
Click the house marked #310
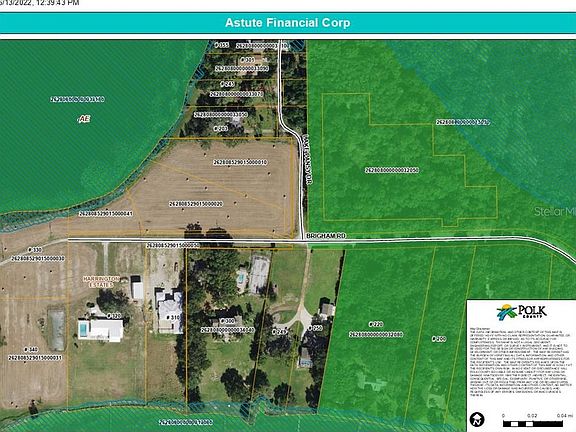tap(170, 312)
